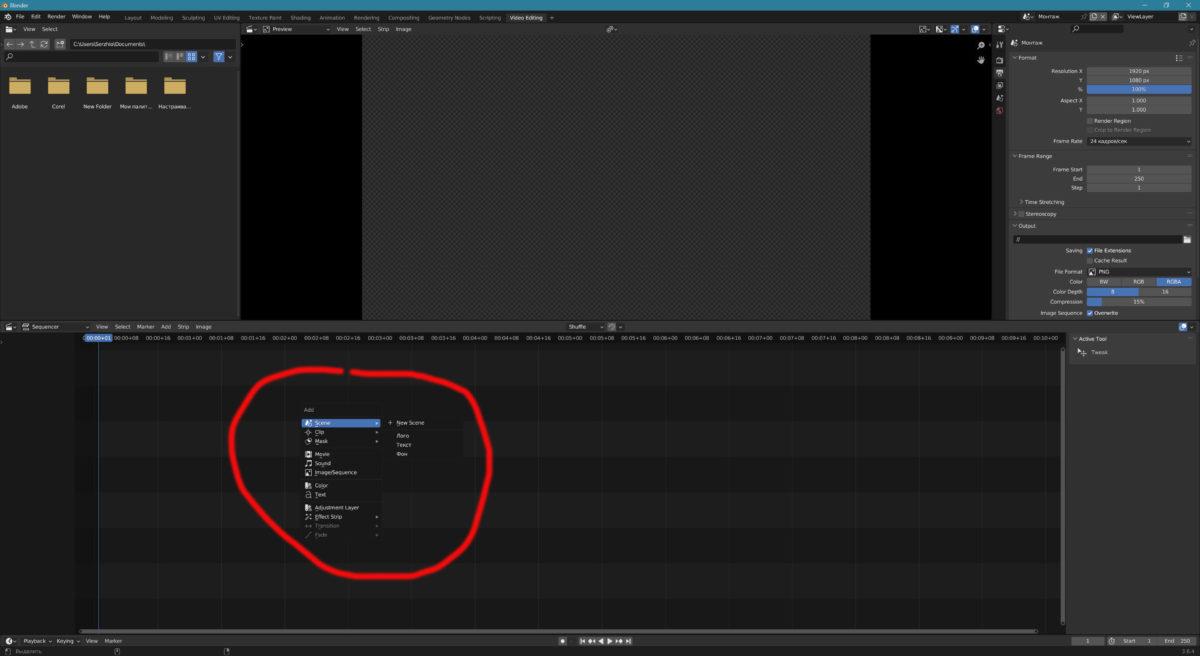Open the Scene properties tab
The width and height of the screenshot is (1200, 656).
tap(999, 98)
